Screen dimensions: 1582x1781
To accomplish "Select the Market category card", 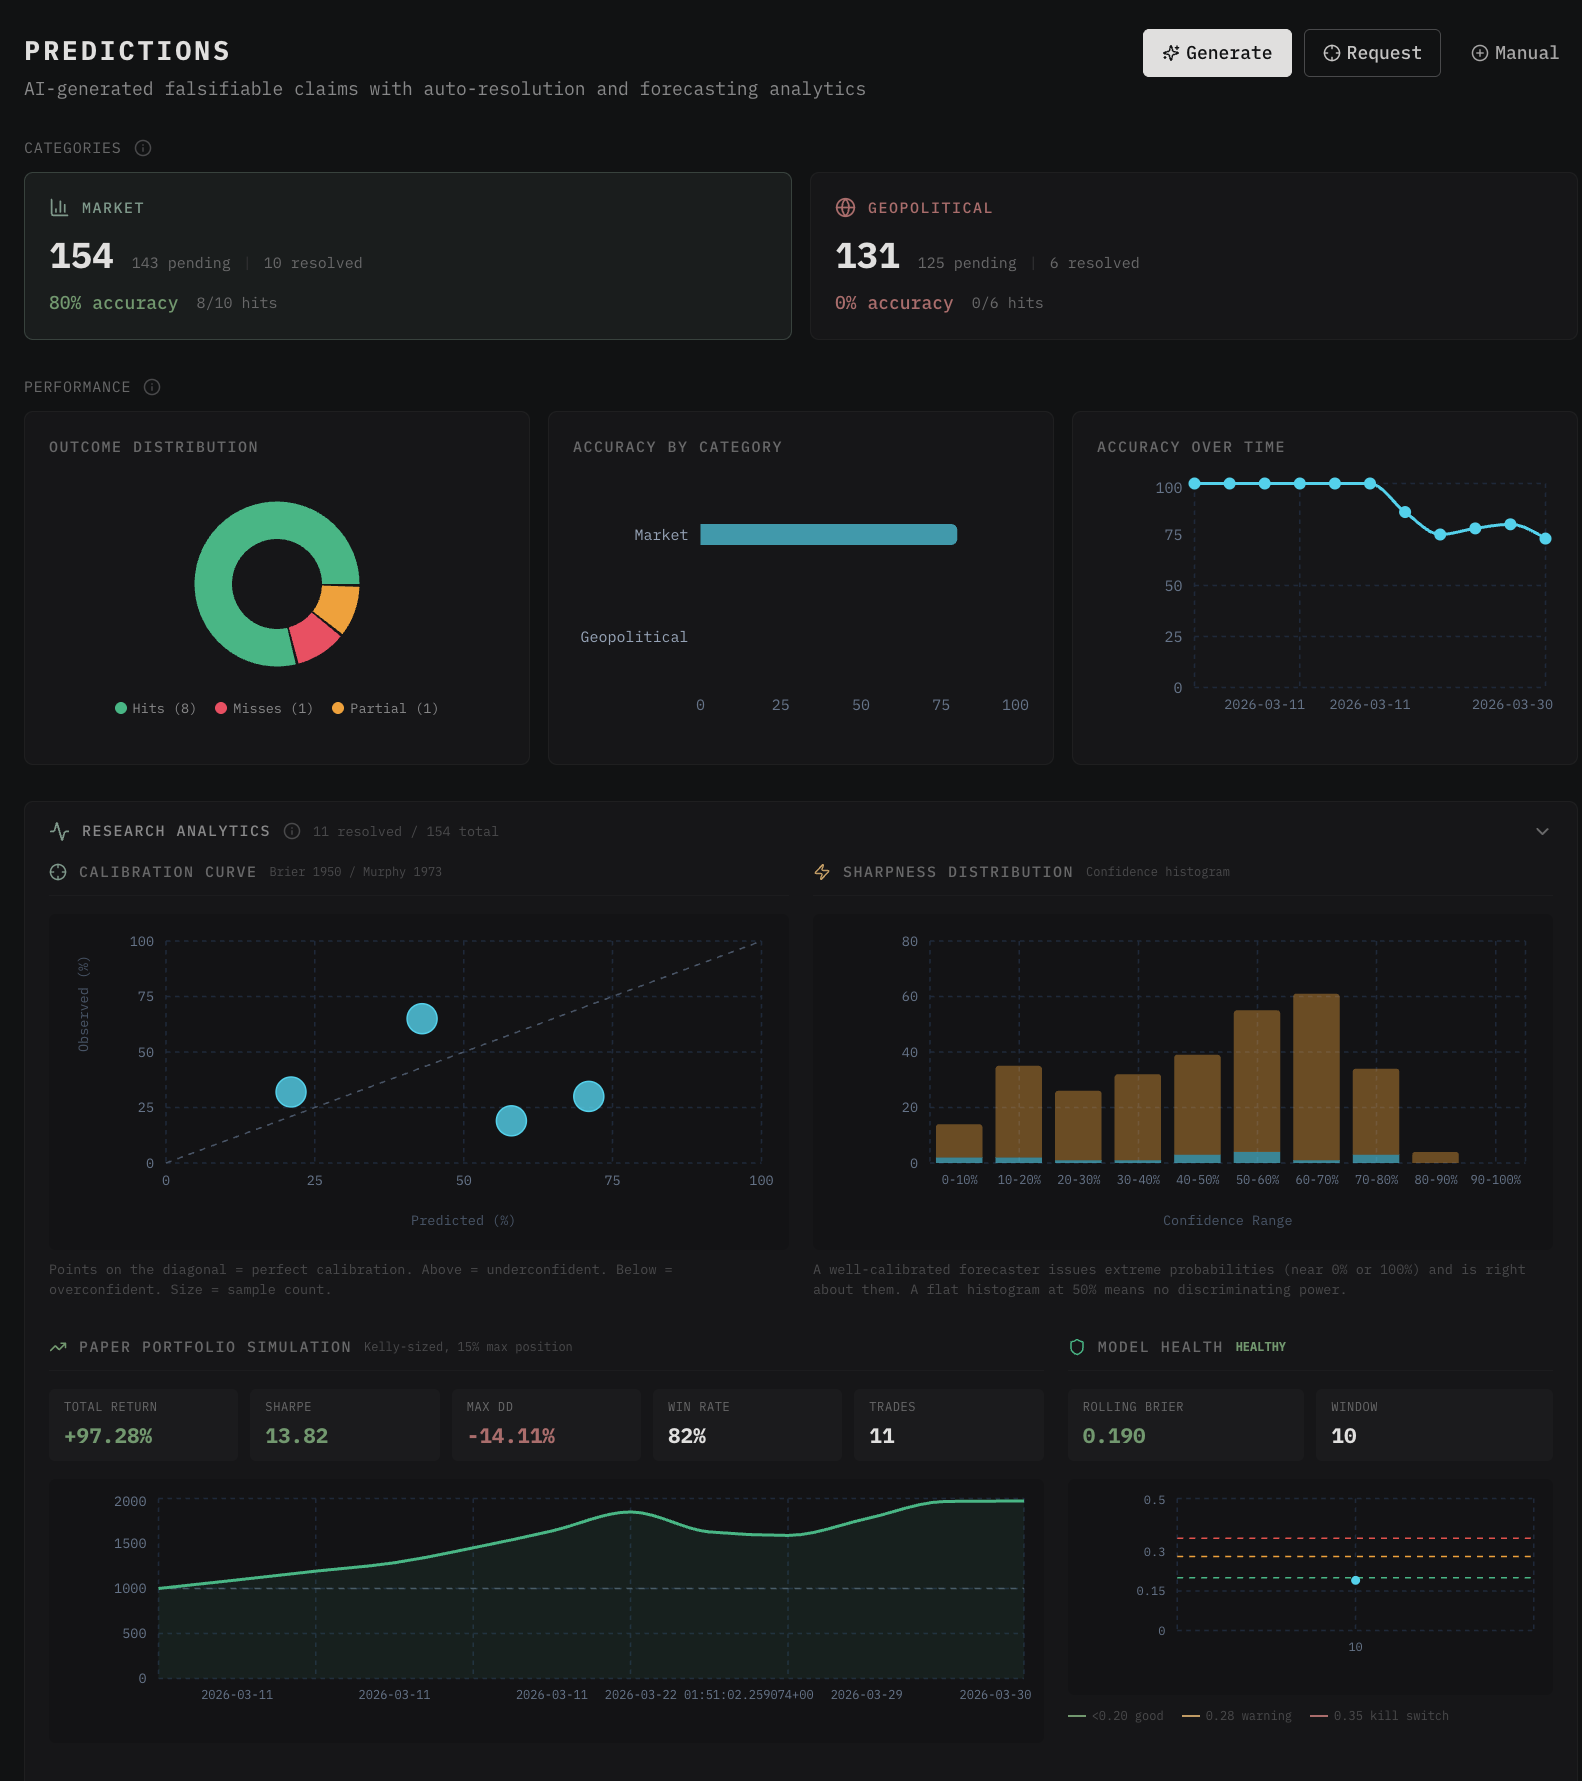I will (408, 256).
